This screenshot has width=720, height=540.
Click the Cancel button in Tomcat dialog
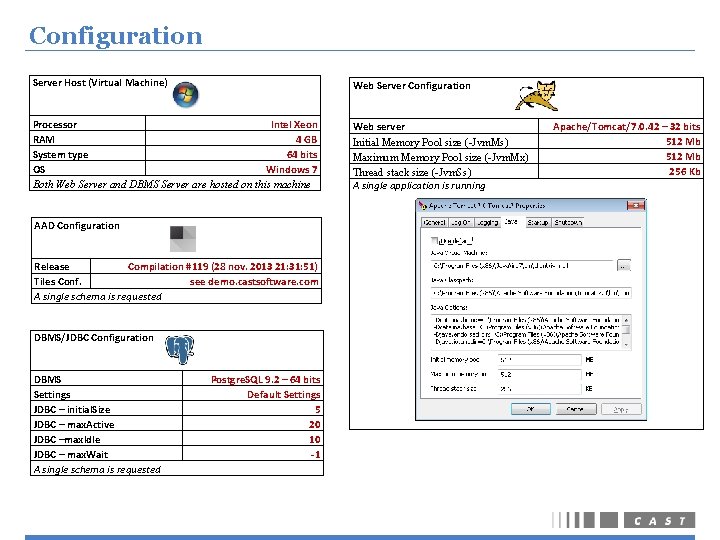coord(576,409)
